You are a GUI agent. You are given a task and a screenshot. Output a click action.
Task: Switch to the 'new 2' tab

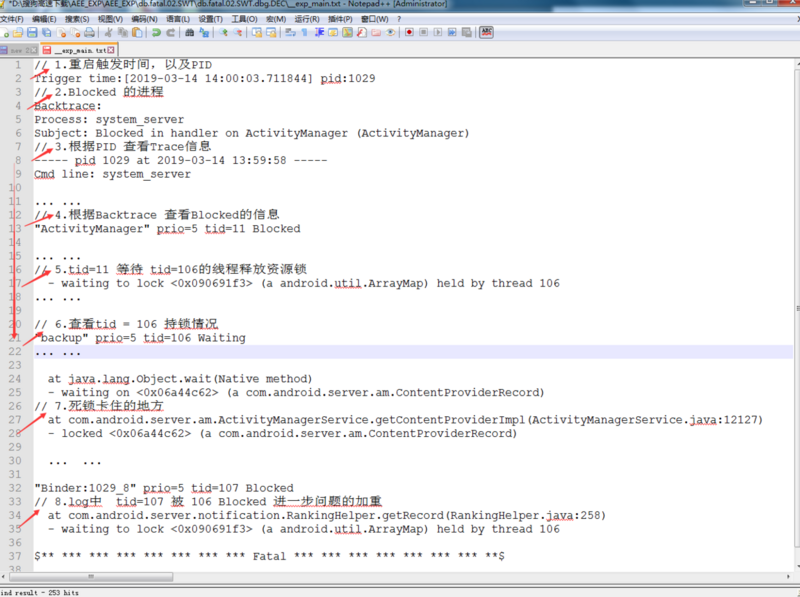click(x=18, y=50)
